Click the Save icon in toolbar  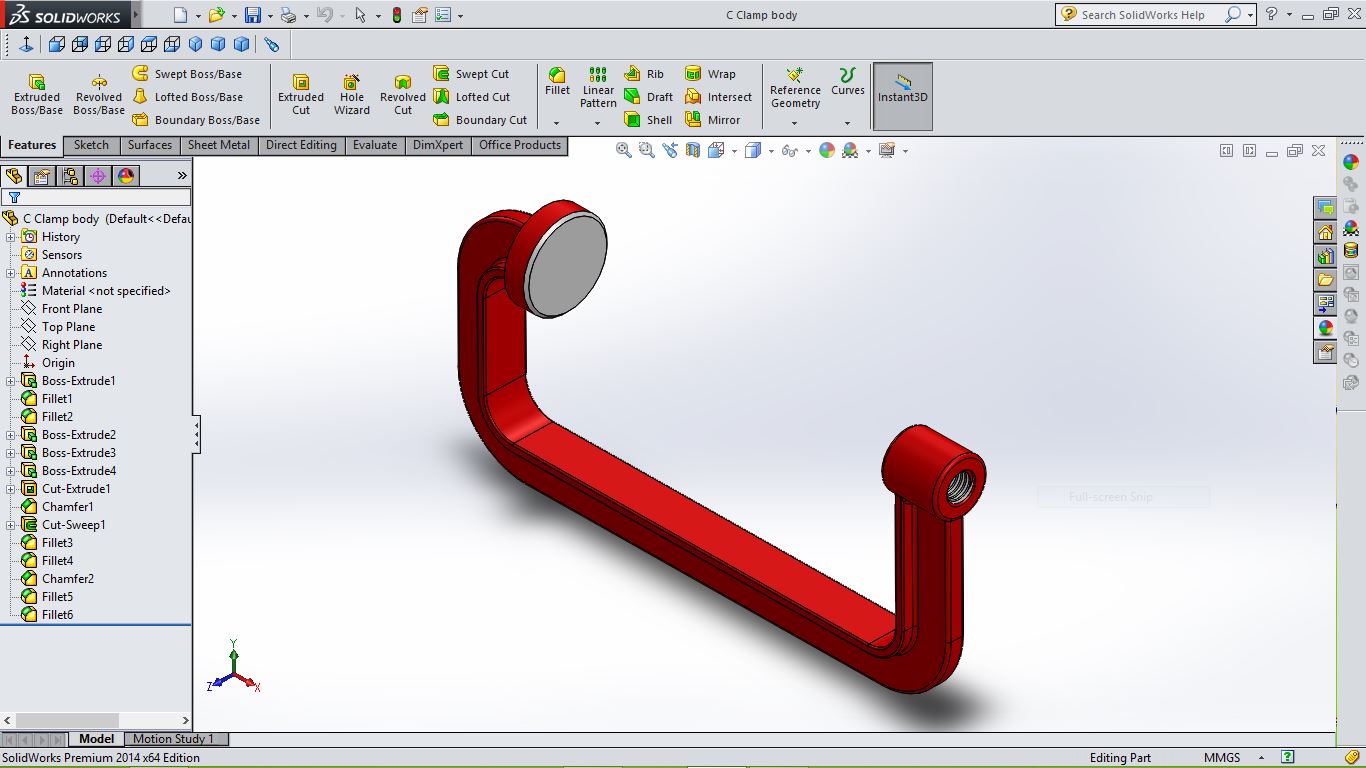[253, 15]
